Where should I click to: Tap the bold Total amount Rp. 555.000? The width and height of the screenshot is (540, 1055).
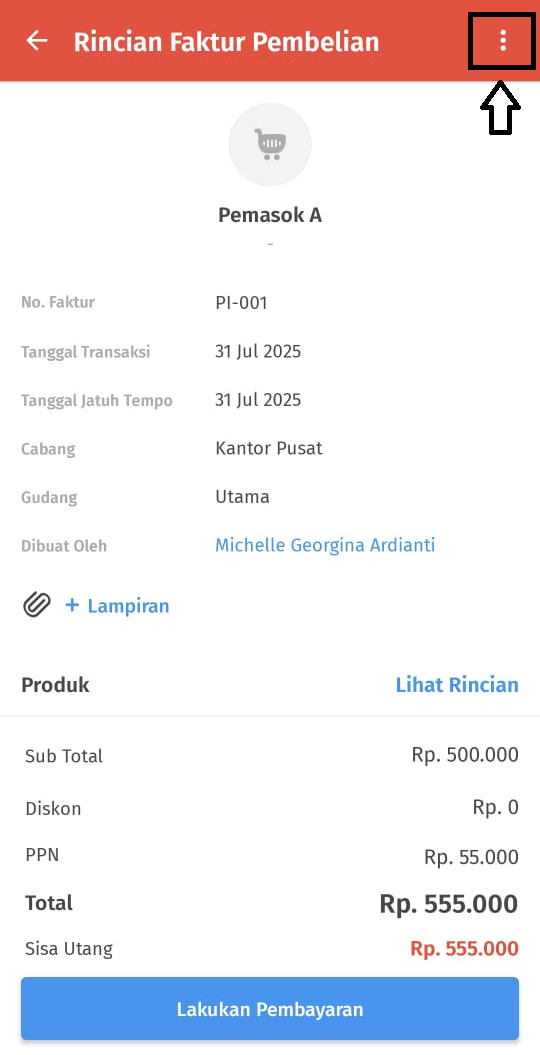449,904
